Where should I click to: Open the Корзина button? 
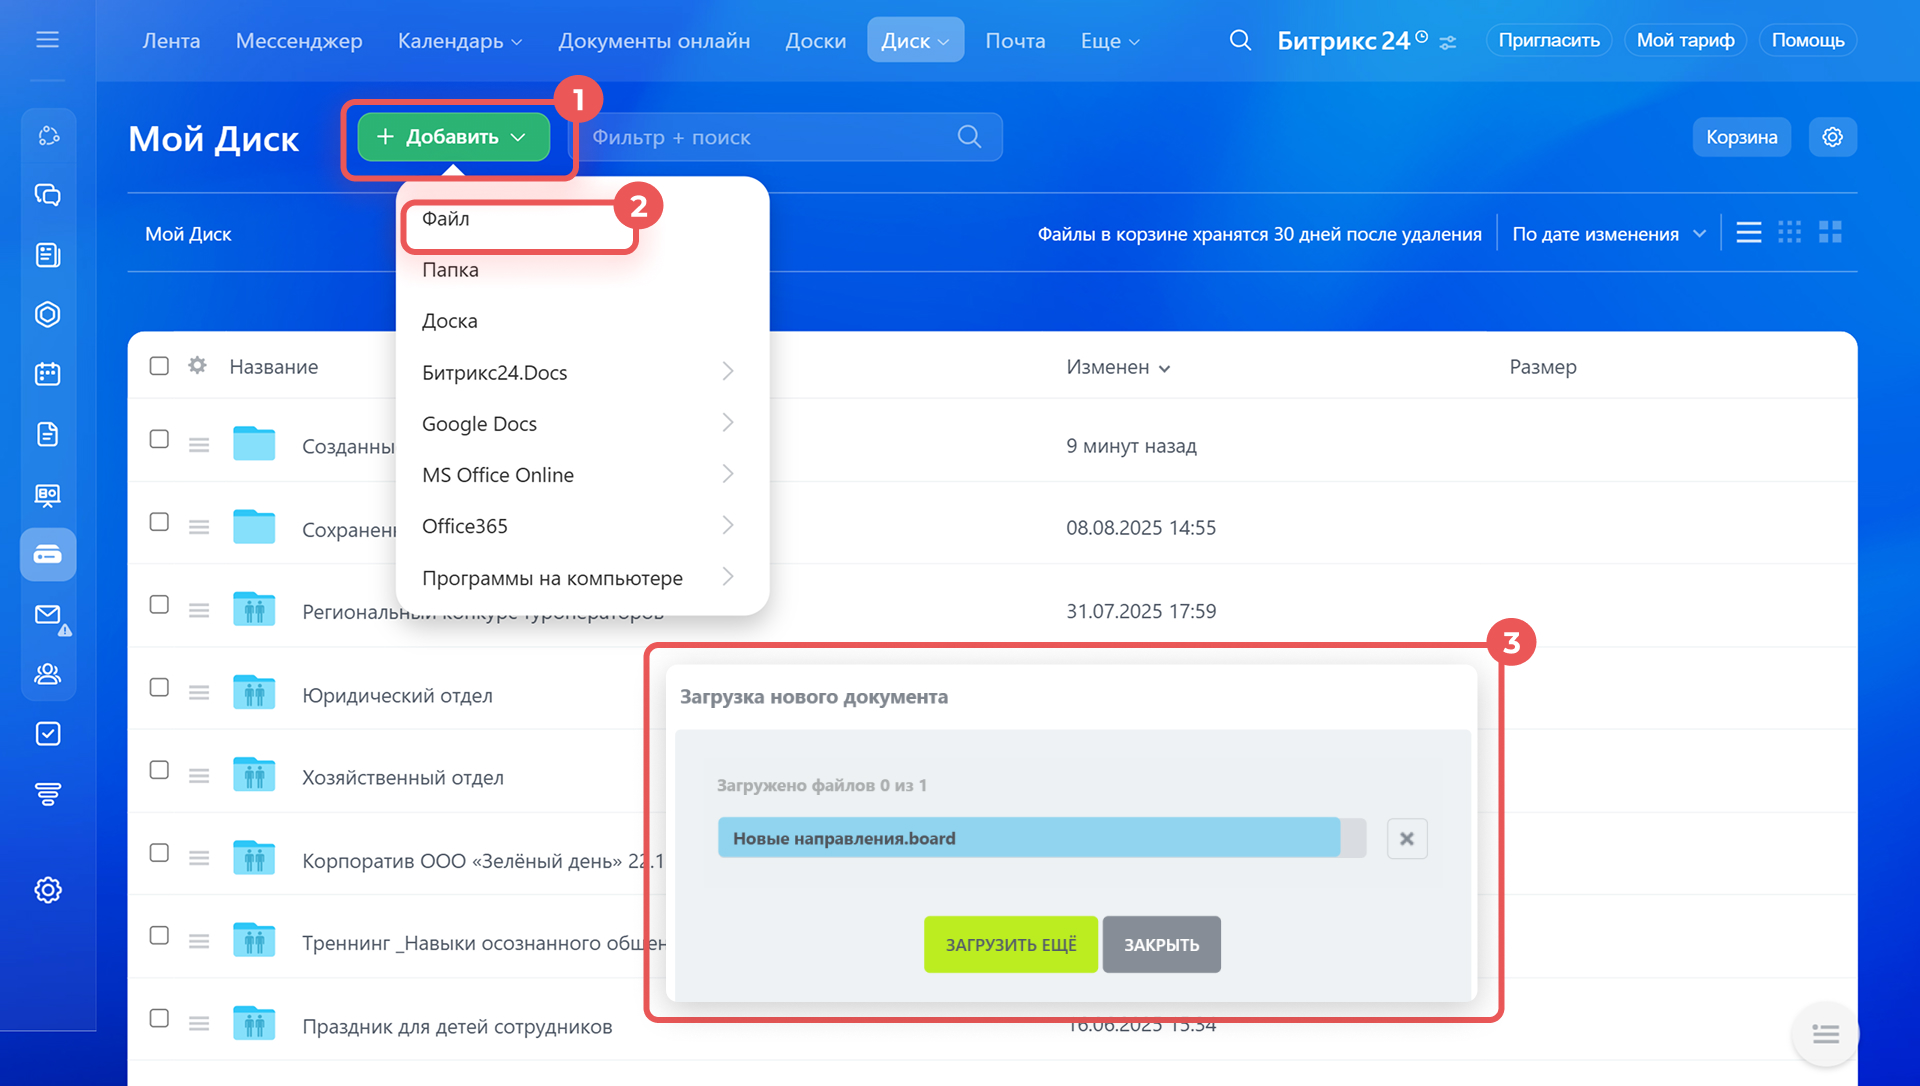pos(1740,137)
